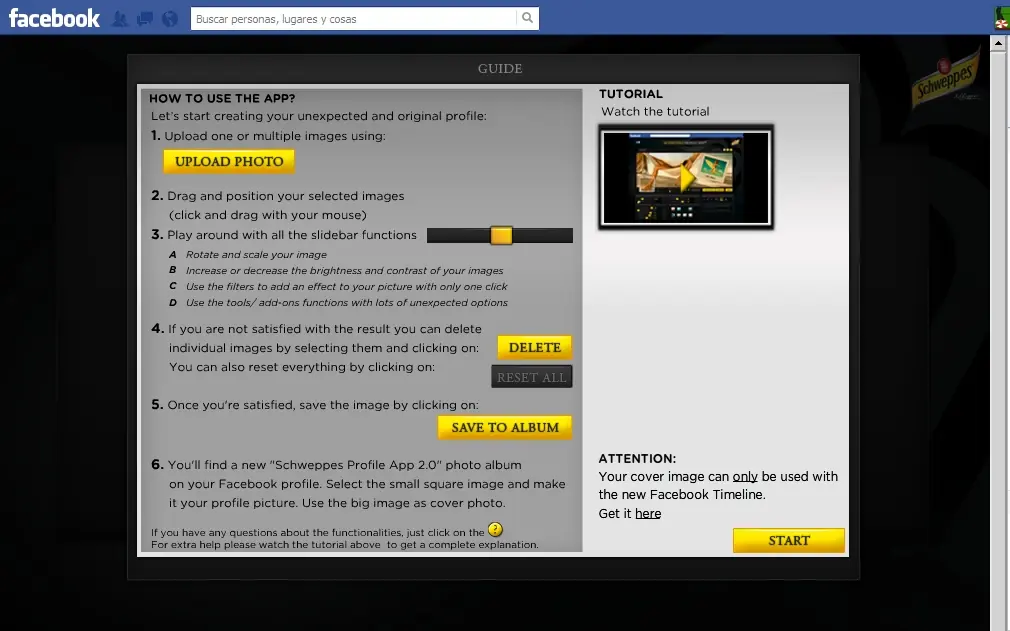Screen dimensions: 1010x631
Task: Open the friend requests icon
Action: pos(120,19)
